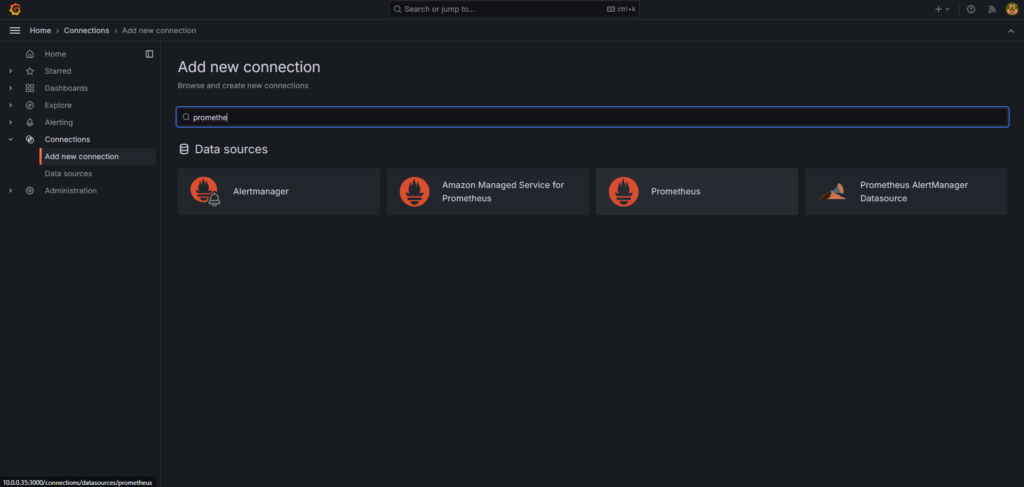Click the Starred star icon

(29, 71)
